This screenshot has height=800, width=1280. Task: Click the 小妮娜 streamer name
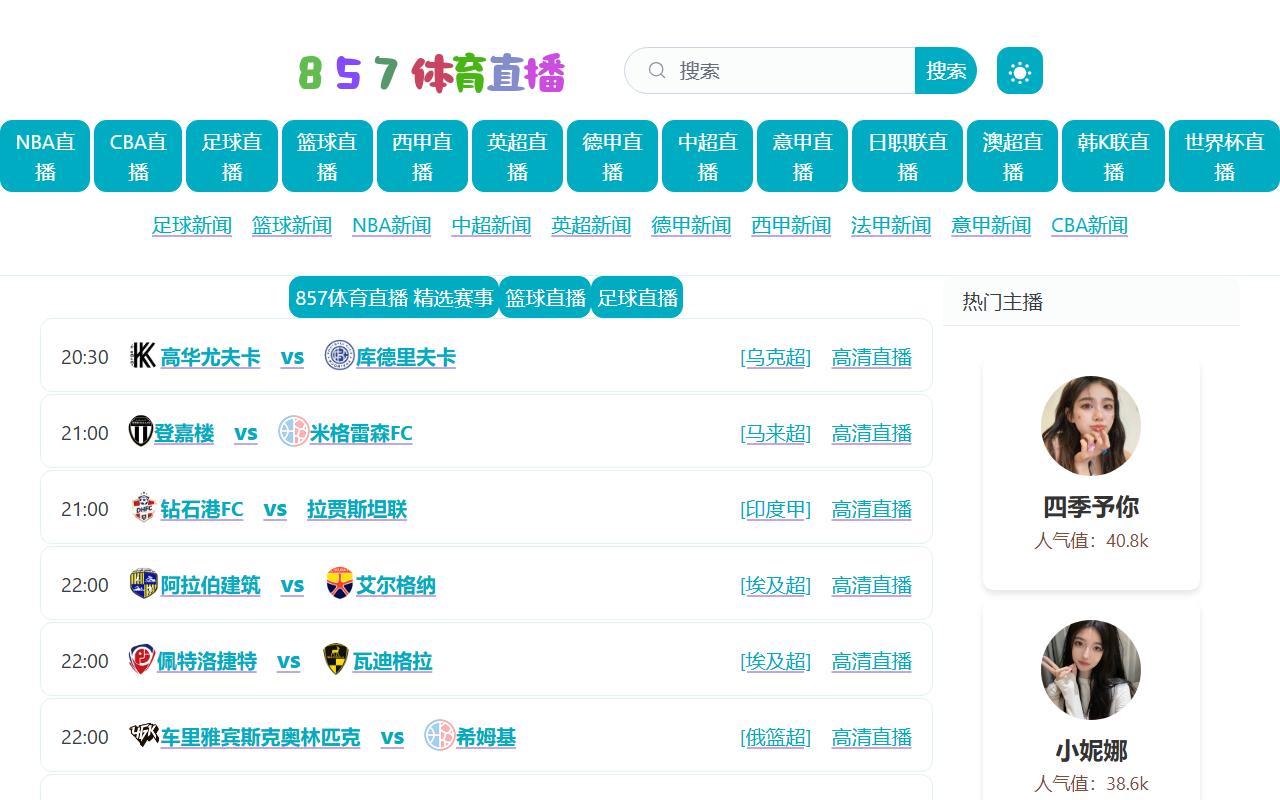click(1091, 750)
